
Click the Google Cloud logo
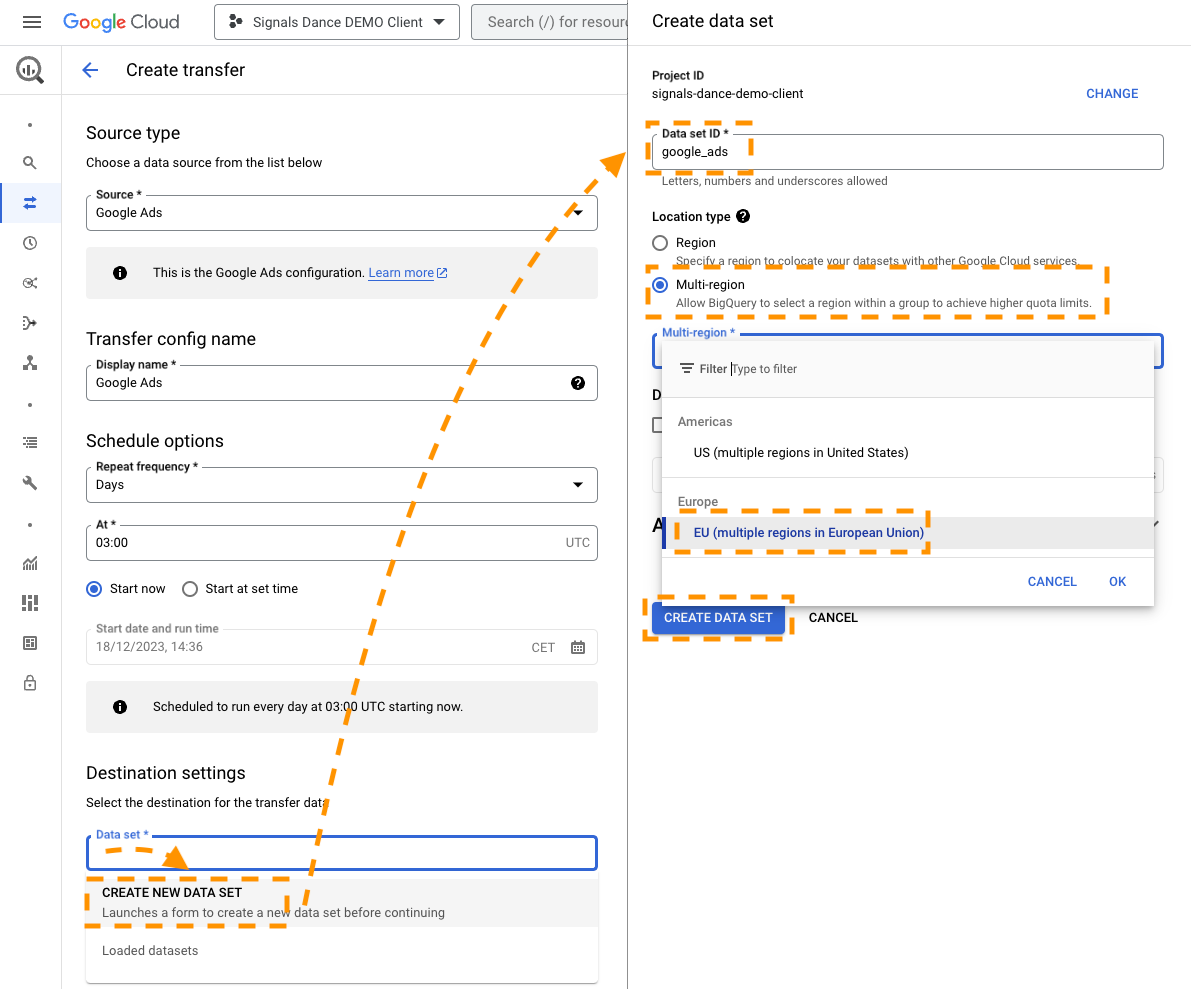(121, 22)
